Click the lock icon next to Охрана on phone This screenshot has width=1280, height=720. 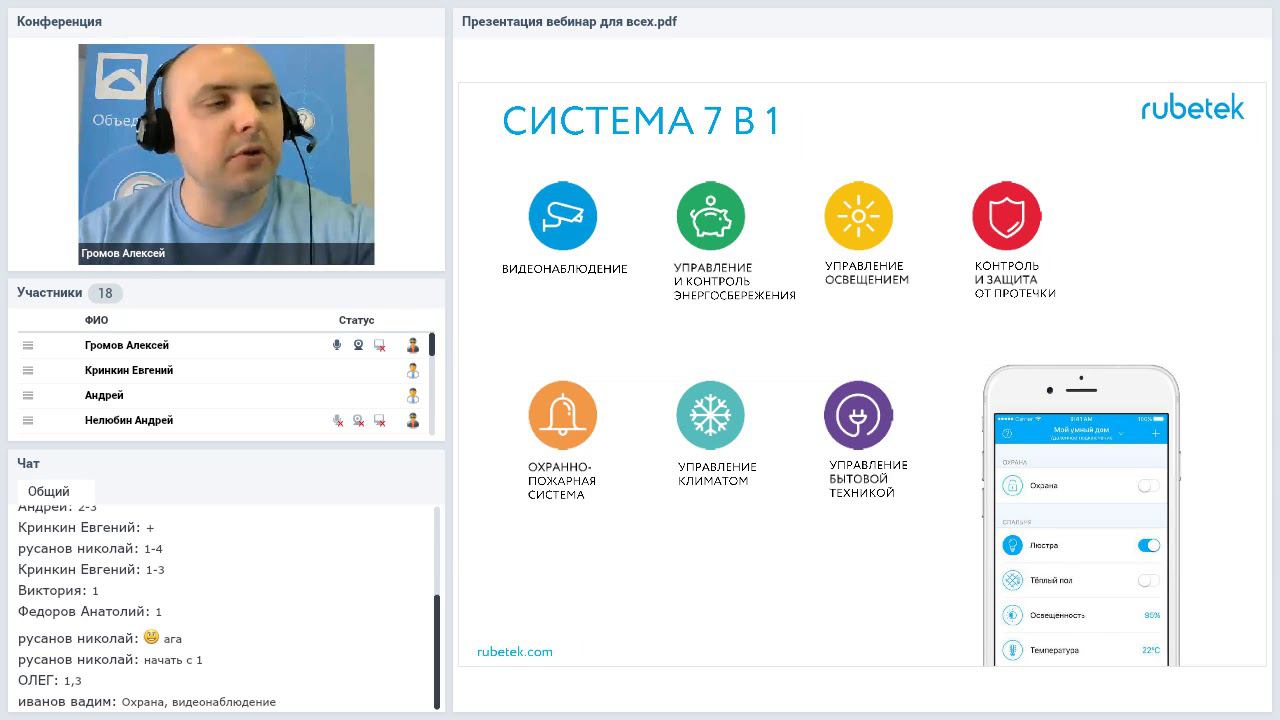(x=1013, y=486)
